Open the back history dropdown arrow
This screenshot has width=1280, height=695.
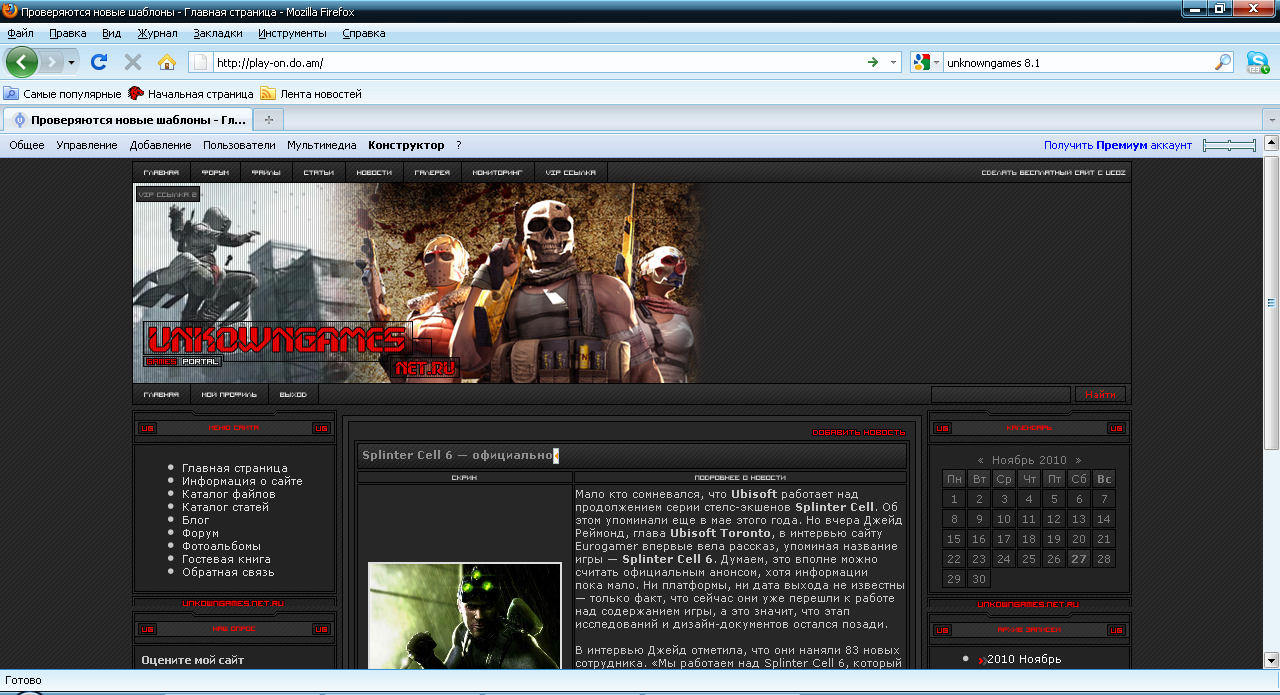pyautogui.click(x=72, y=62)
